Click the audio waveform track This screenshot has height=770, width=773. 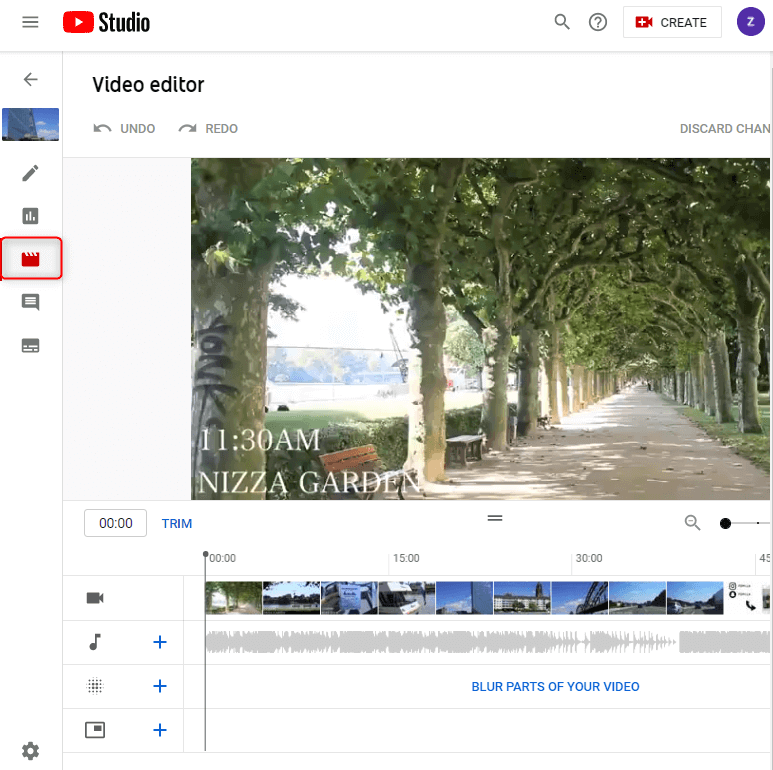pyautogui.click(x=488, y=642)
